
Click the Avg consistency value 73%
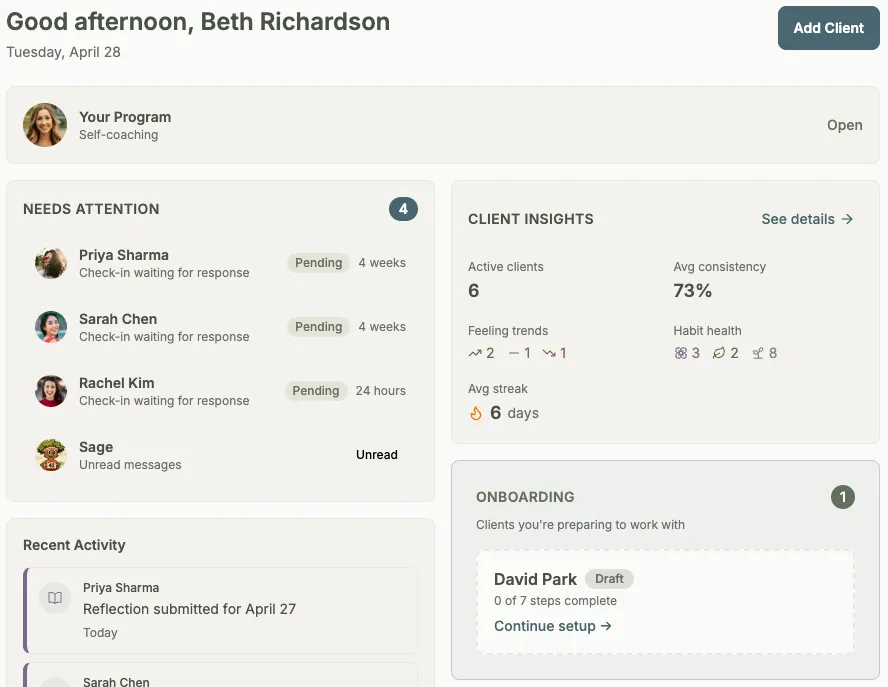coord(692,291)
